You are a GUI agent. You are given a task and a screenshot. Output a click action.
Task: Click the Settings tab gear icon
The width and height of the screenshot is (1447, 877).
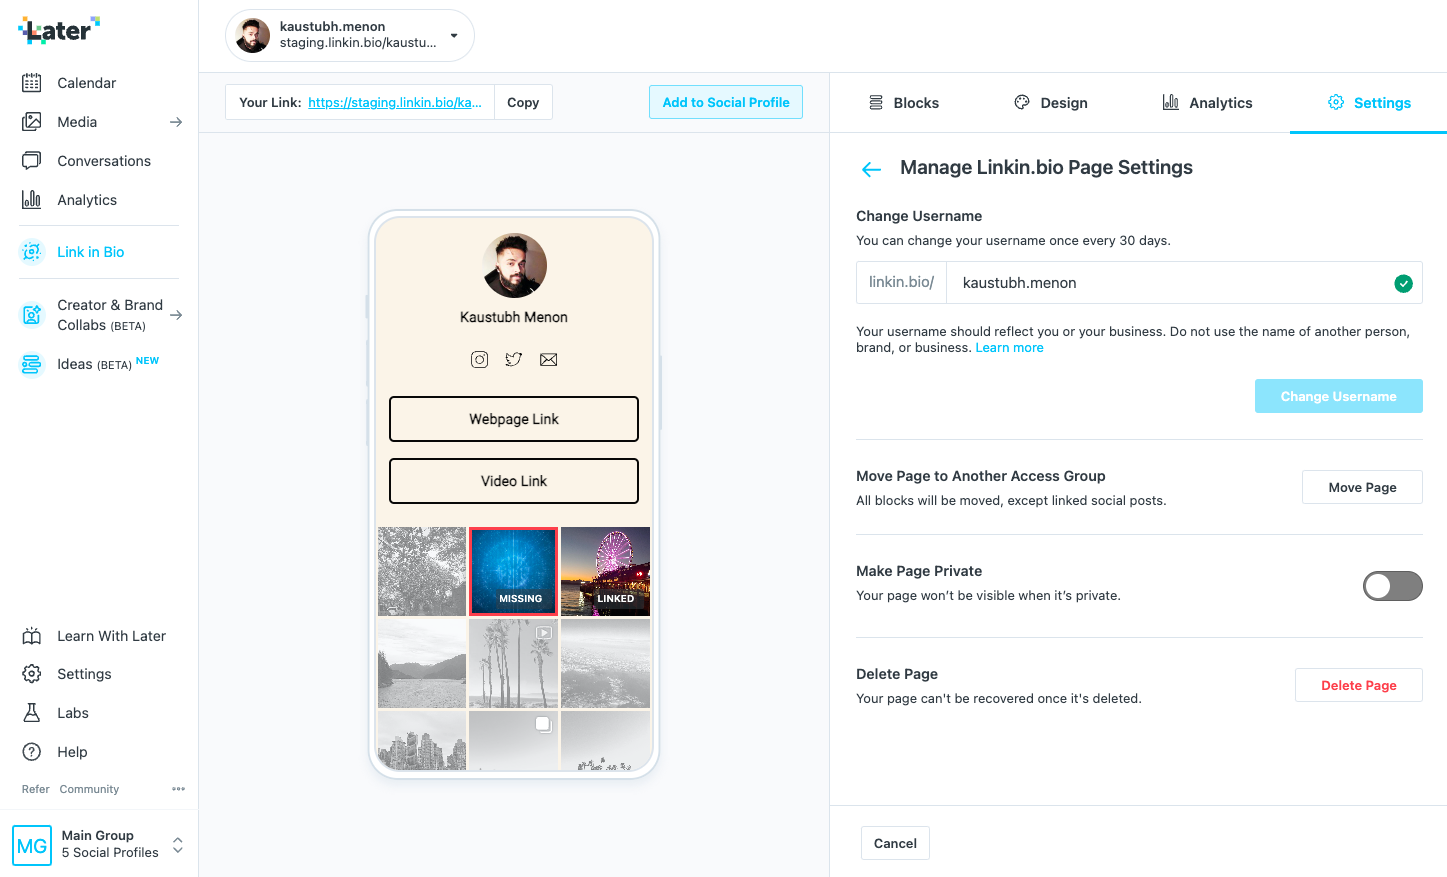pos(1336,102)
